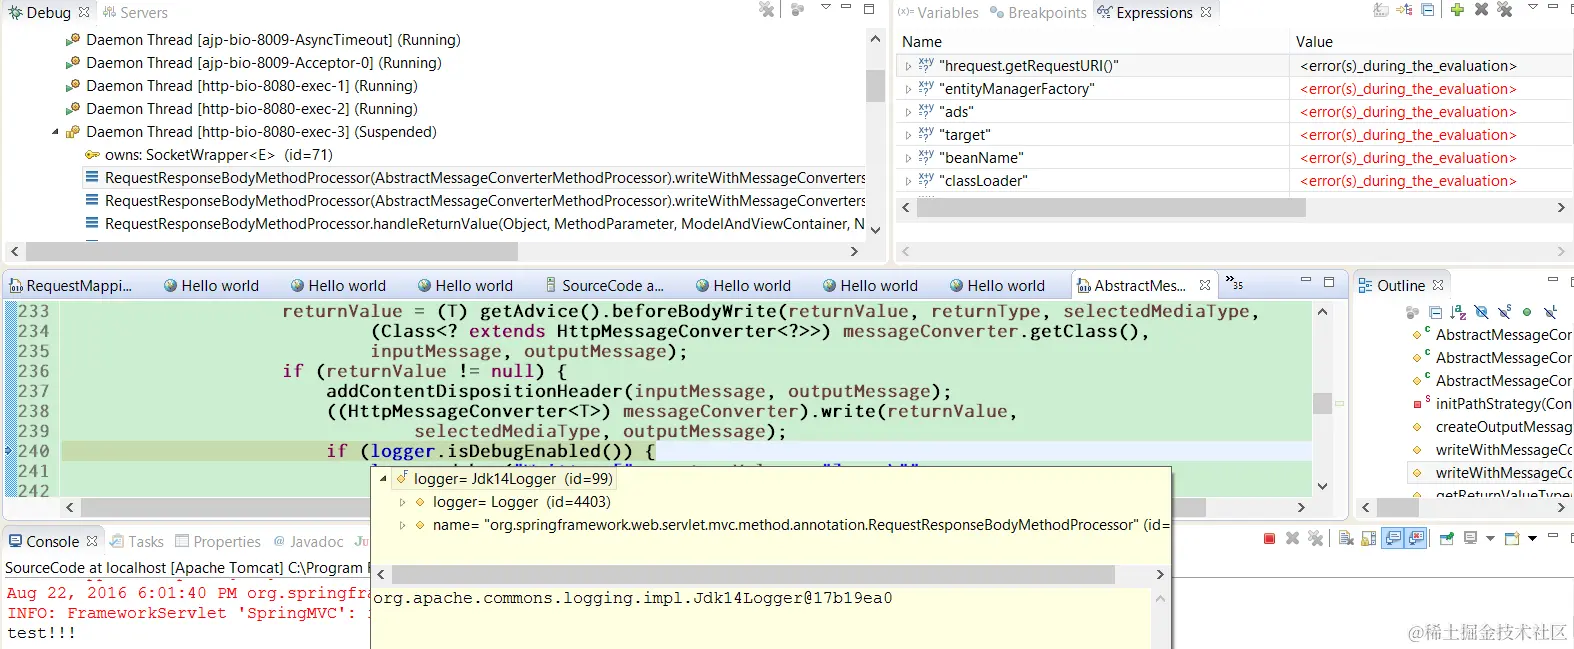Toggle Hide Non-Public Members green dot
The width and height of the screenshot is (1574, 649).
[x=1527, y=312]
